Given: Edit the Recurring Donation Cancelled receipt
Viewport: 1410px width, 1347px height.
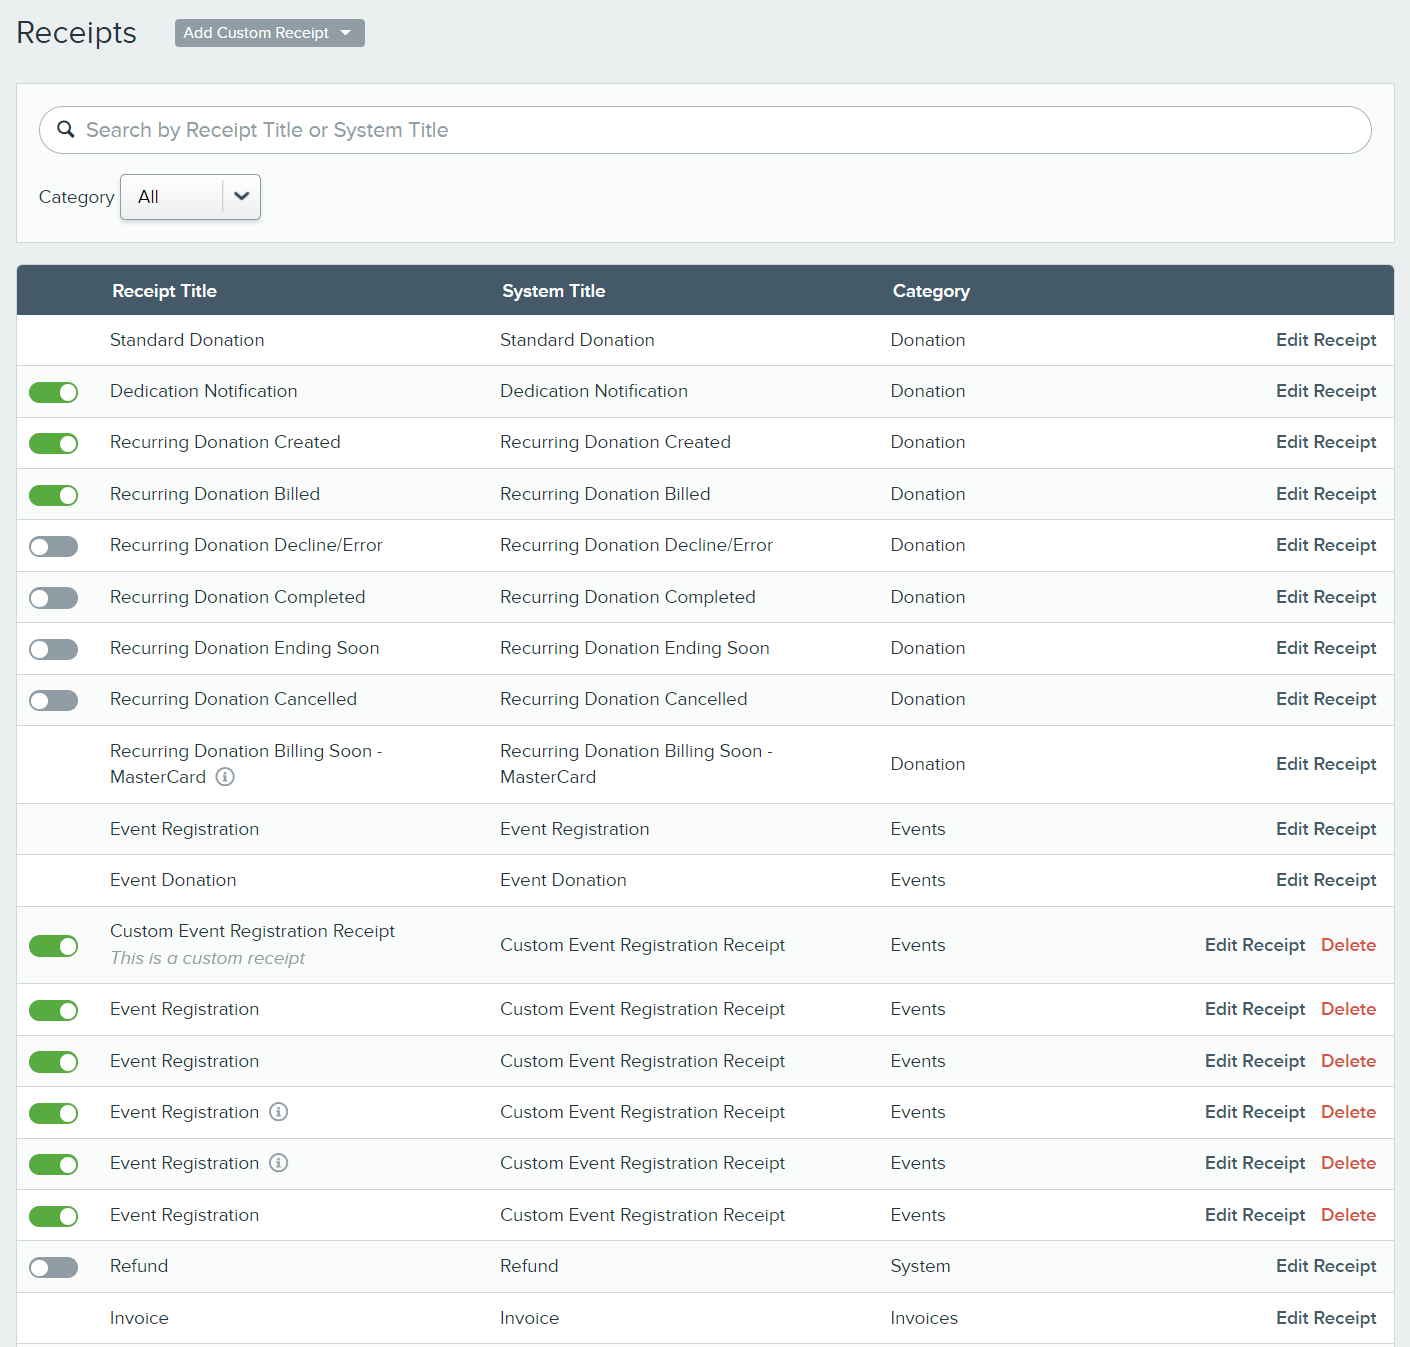Looking at the screenshot, I should click(1326, 699).
